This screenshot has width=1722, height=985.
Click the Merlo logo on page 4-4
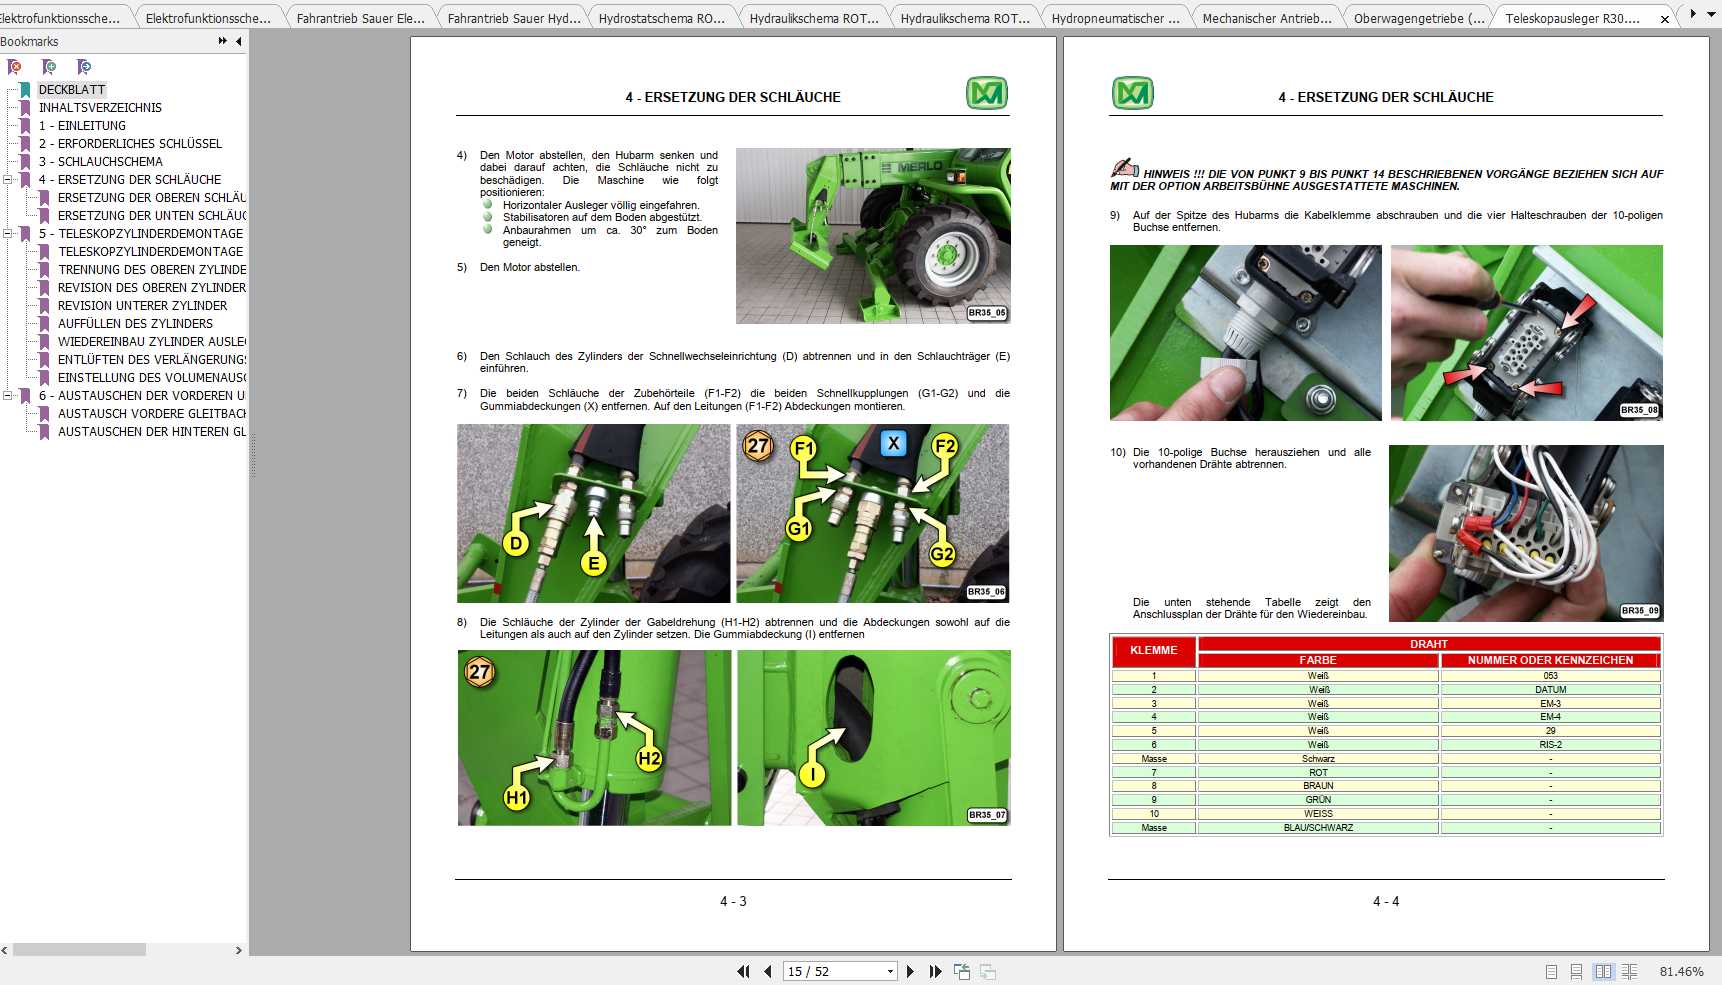(1133, 93)
